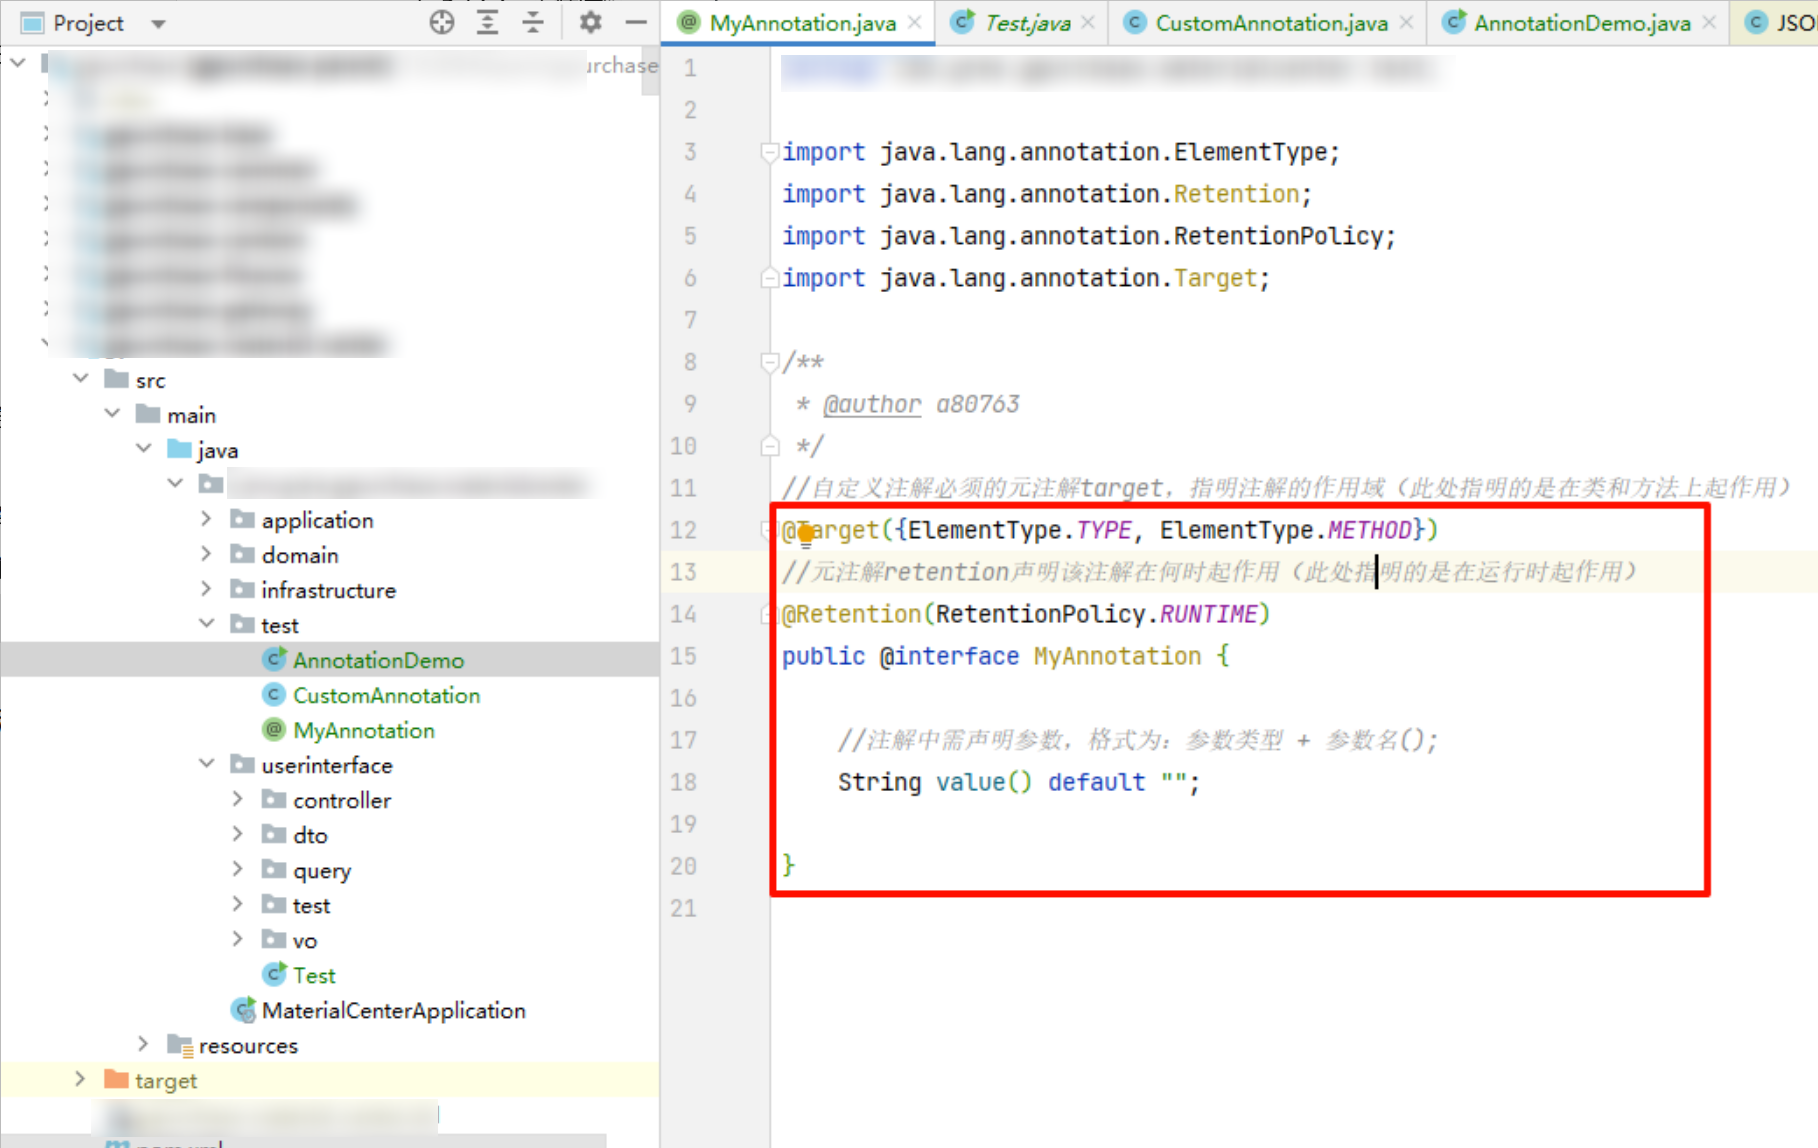The image size is (1818, 1148).
Task: Click the test package under userinterface
Action: tap(311, 905)
